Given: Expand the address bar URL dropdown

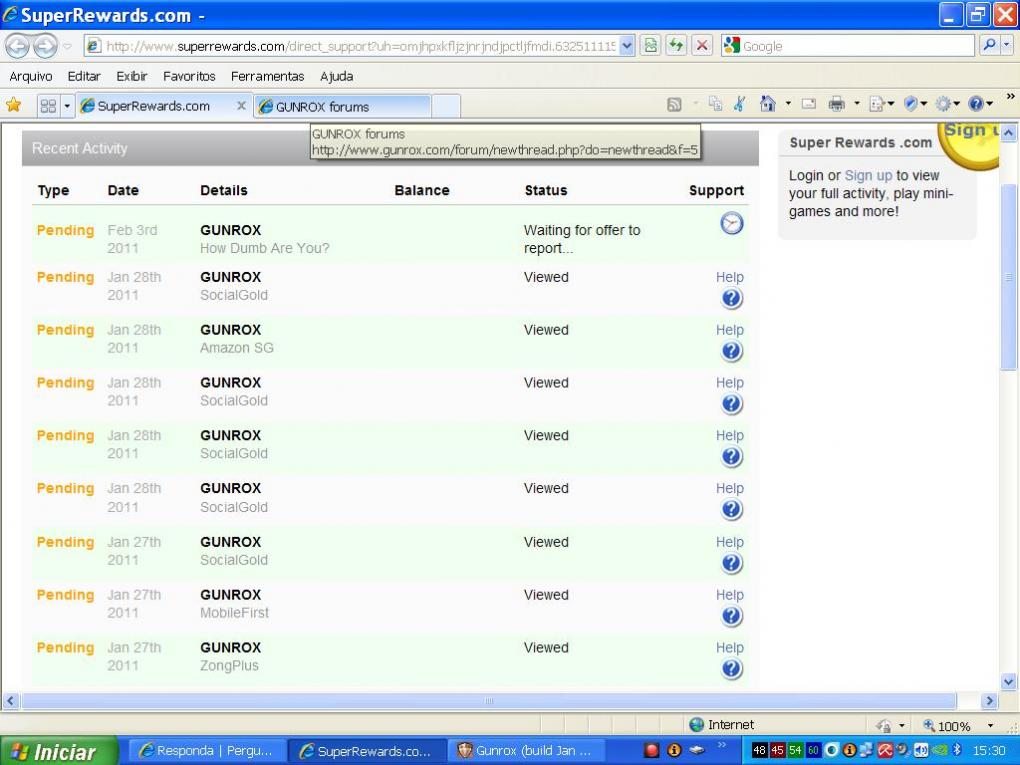Looking at the screenshot, I should (627, 46).
